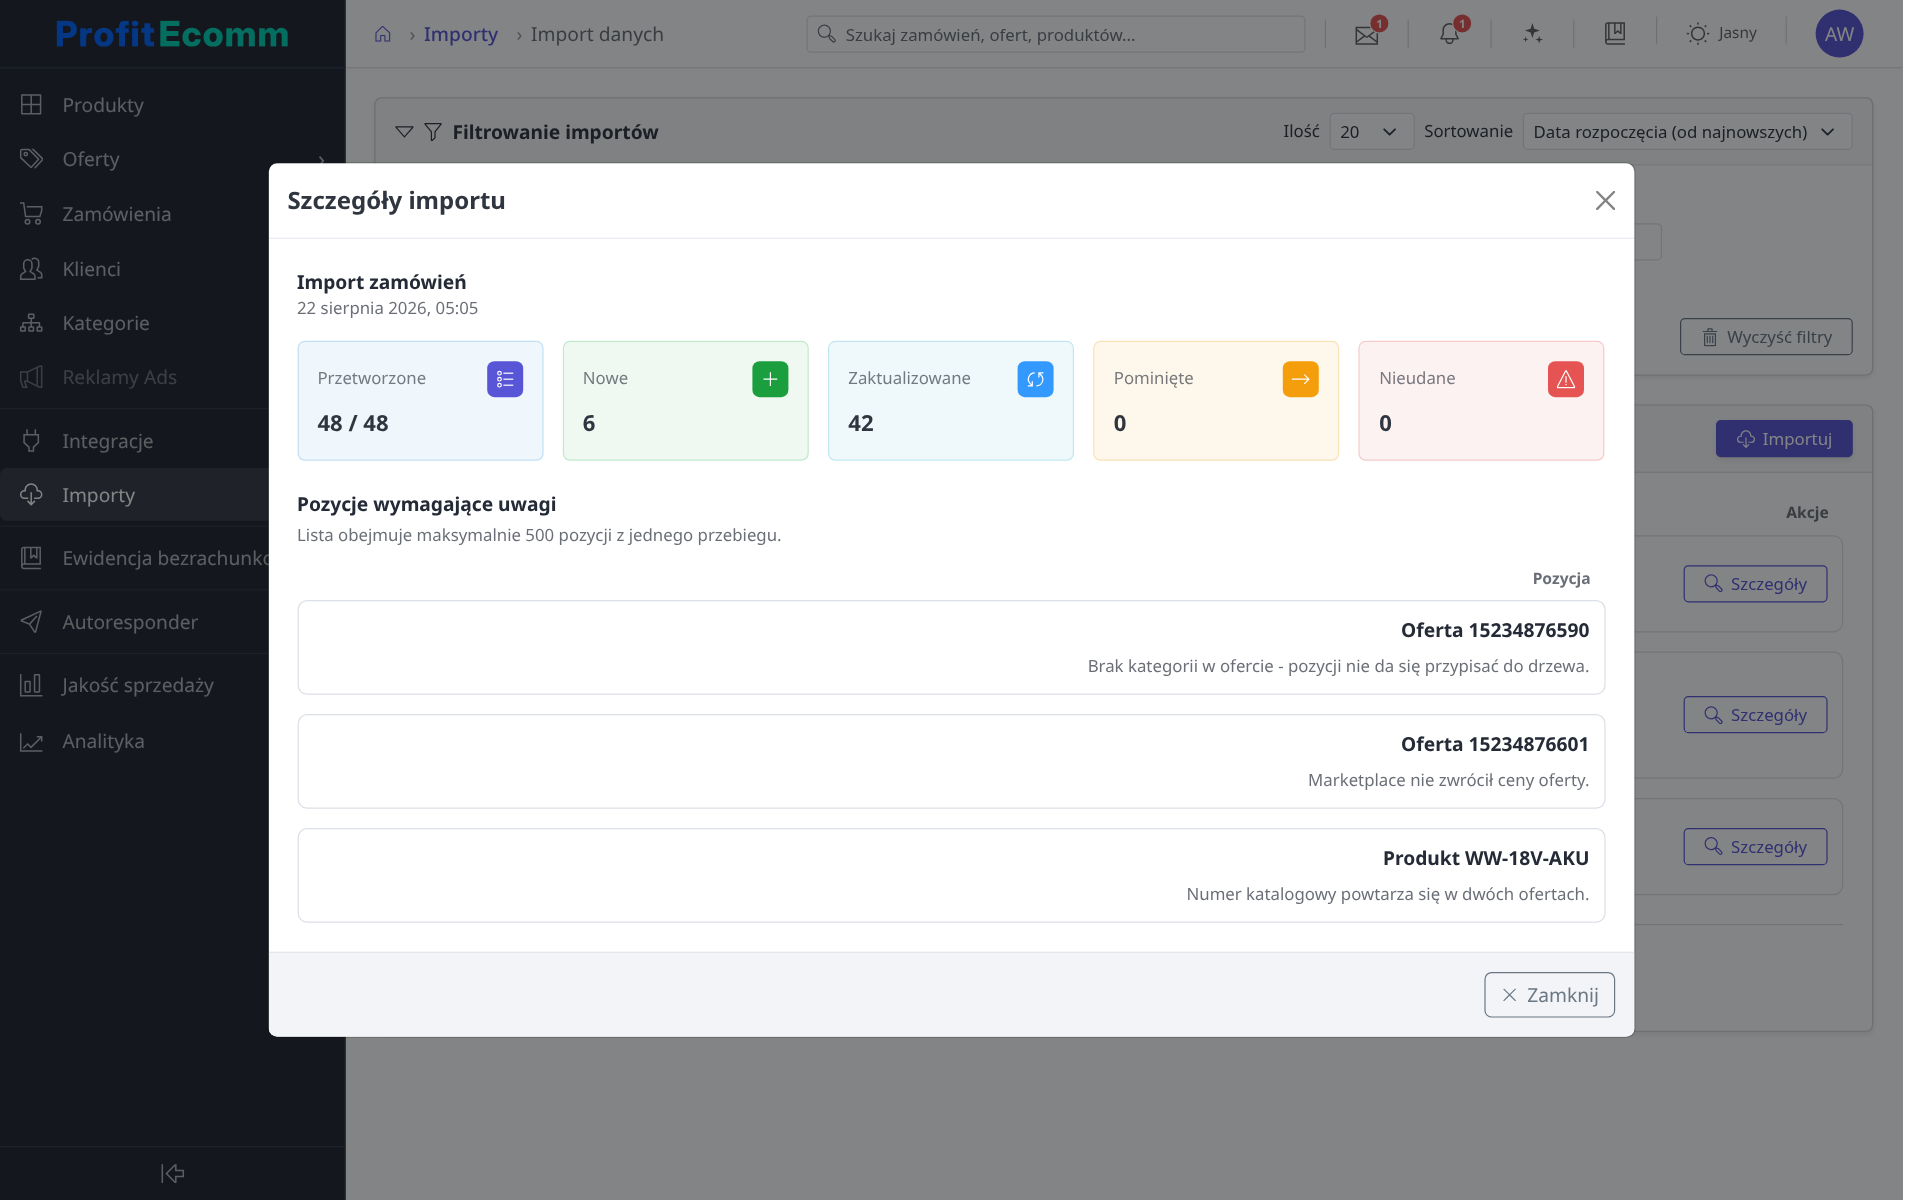1920x1200 pixels.
Task: Click the red Nieudane warning icon
Action: pyautogui.click(x=1565, y=379)
